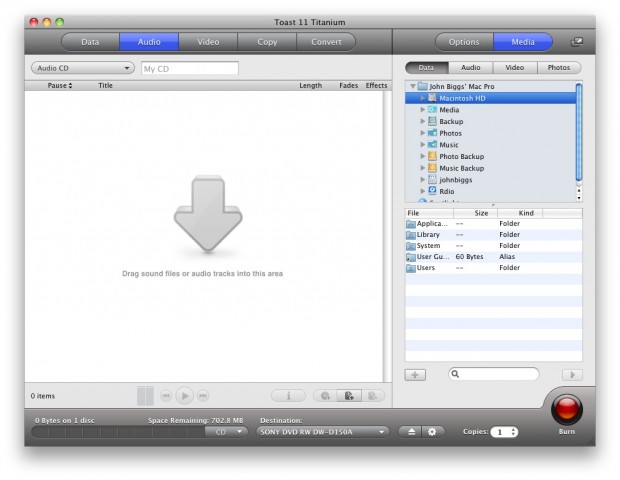Skip to the next track with the forward button

point(203,396)
